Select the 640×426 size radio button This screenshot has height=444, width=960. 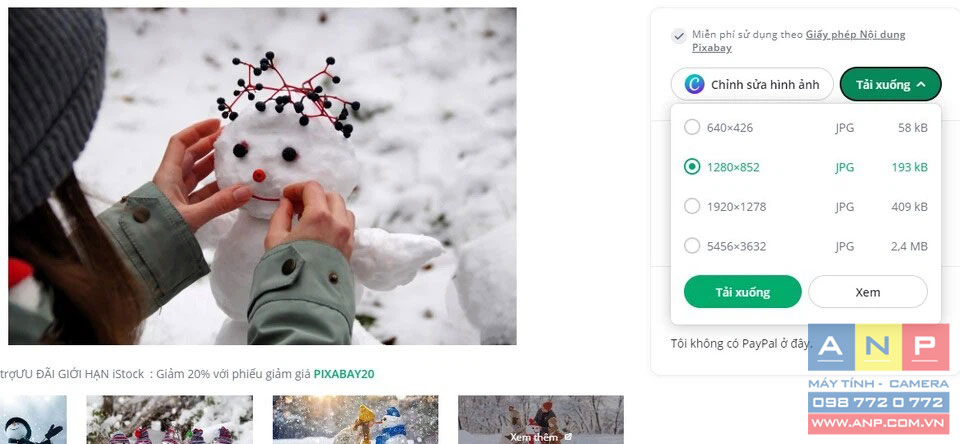tap(692, 127)
